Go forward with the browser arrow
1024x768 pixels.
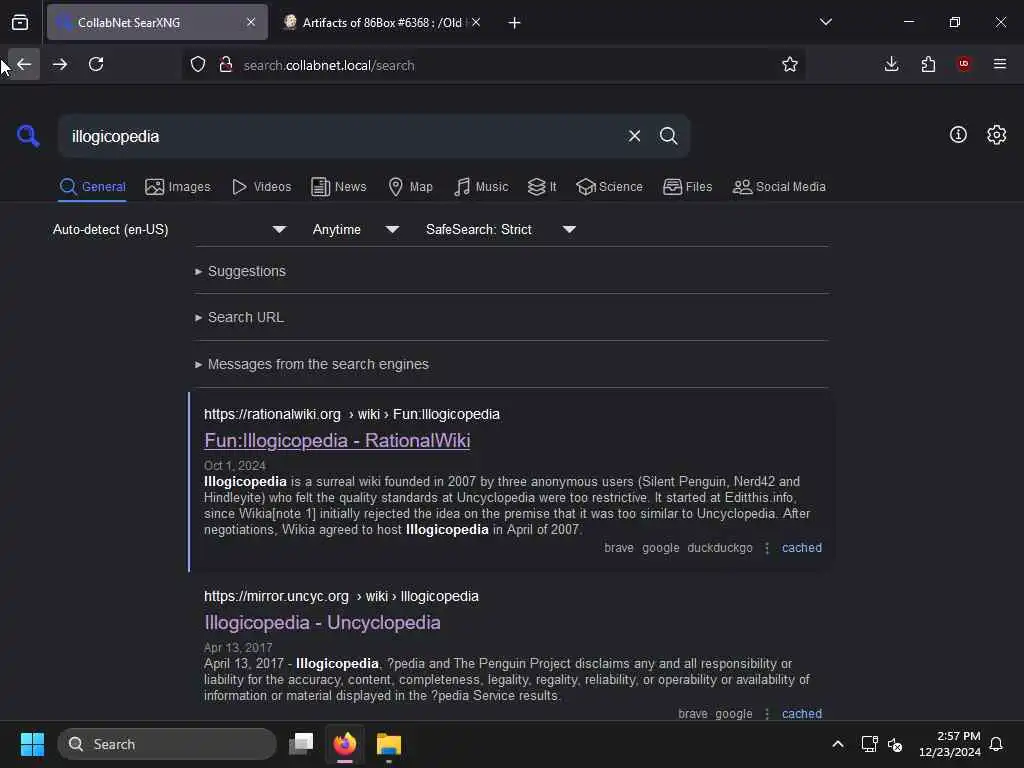click(59, 64)
